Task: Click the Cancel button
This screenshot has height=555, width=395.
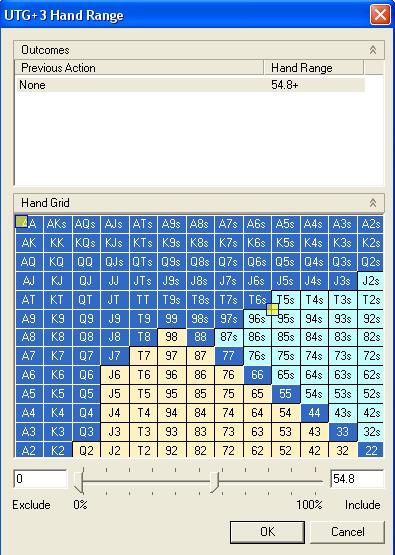Action: (x=347, y=532)
